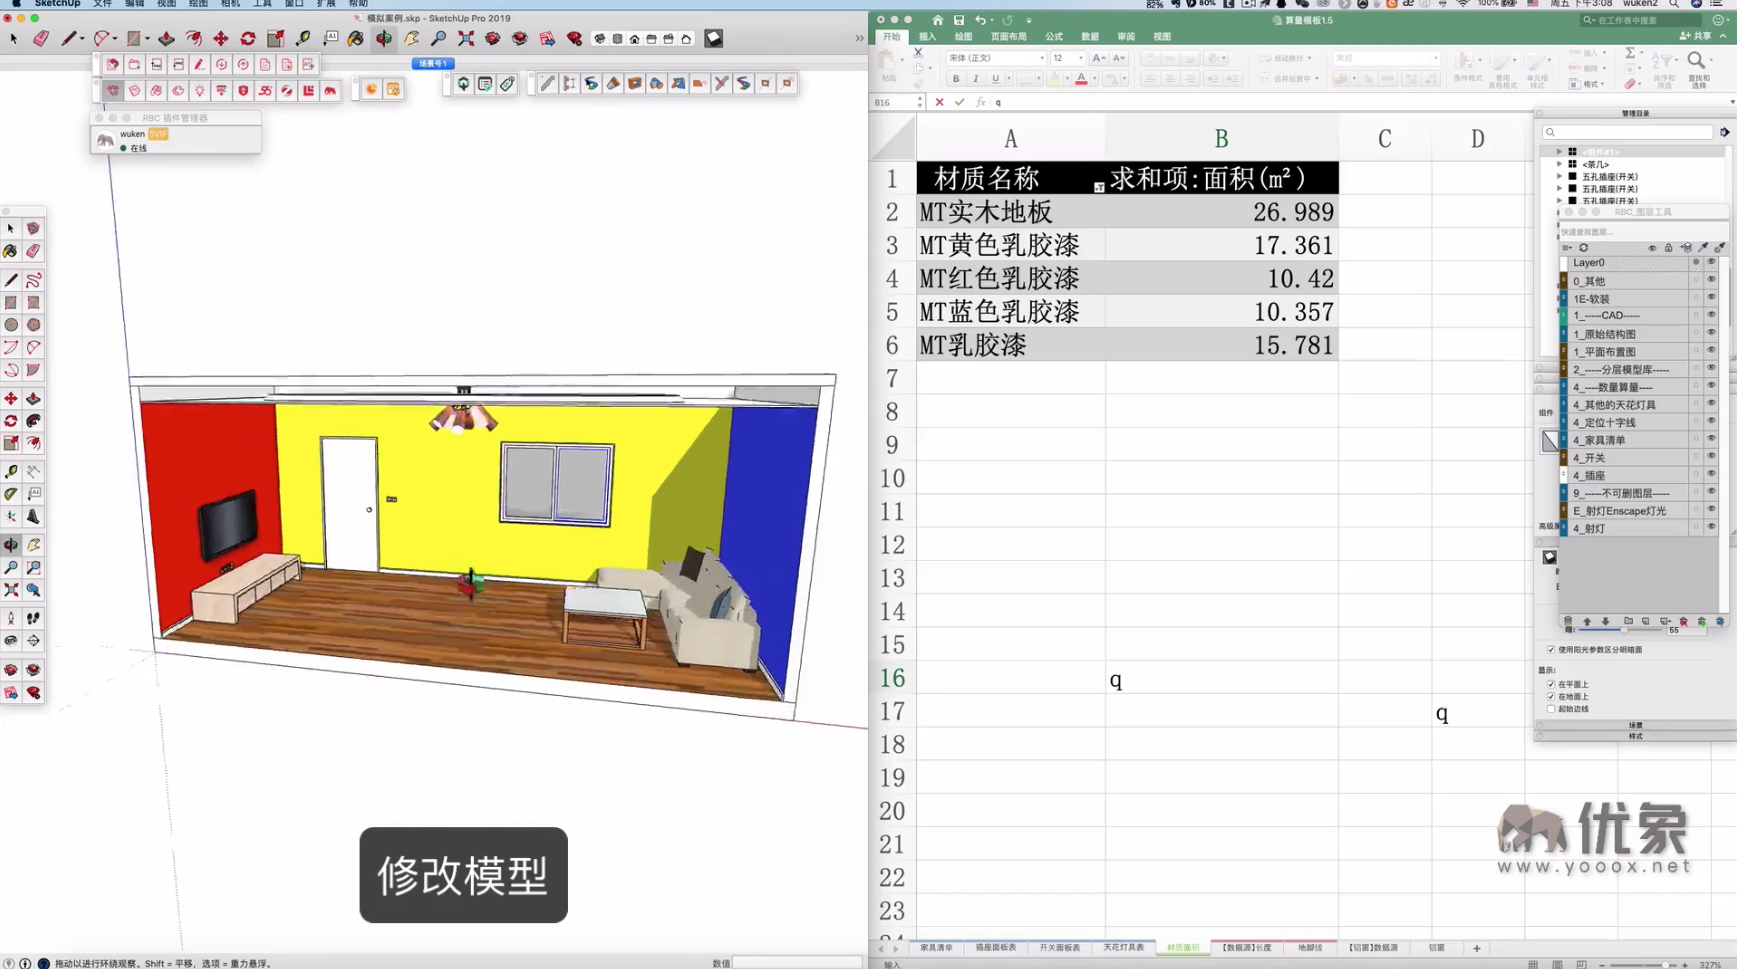The height and width of the screenshot is (969, 1737).
Task: Uncheck 使用阳光参数区分明暗面 checkbox
Action: tap(1551, 650)
